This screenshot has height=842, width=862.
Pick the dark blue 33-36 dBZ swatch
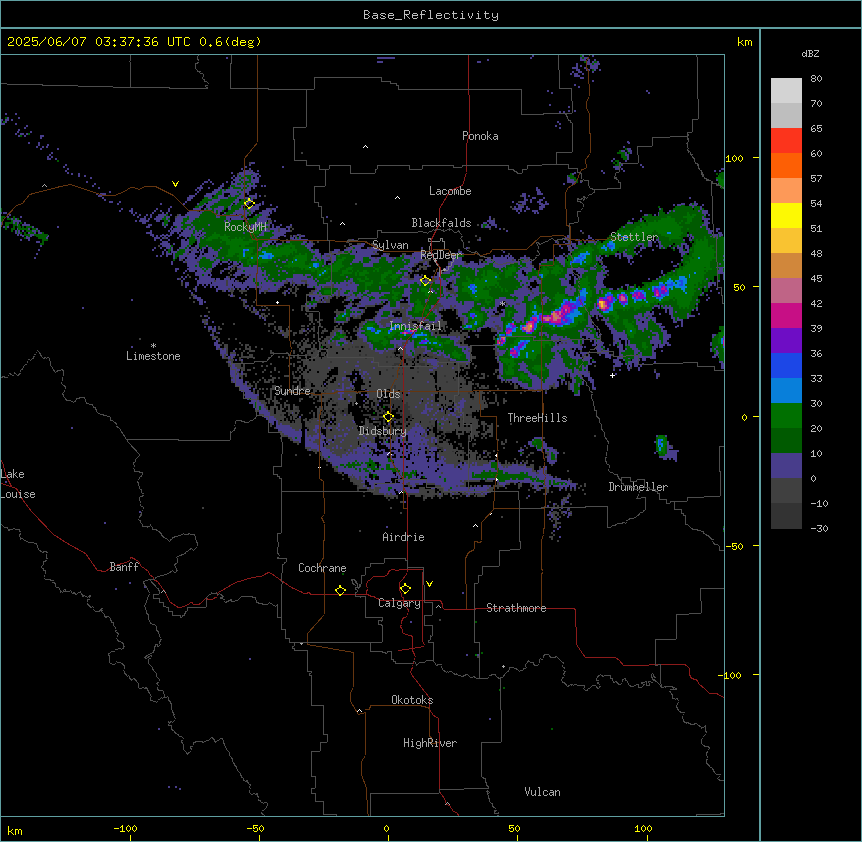[x=786, y=365]
